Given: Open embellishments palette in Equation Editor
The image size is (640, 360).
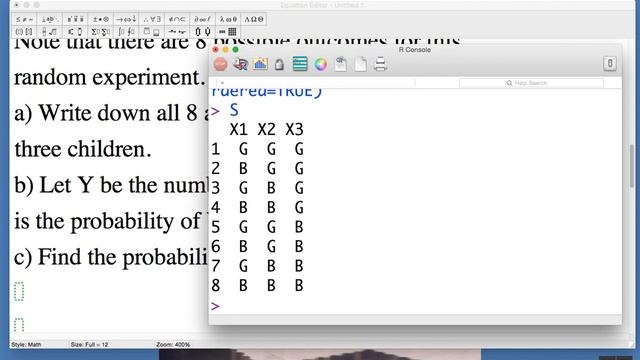Looking at the screenshot, I should point(75,19).
